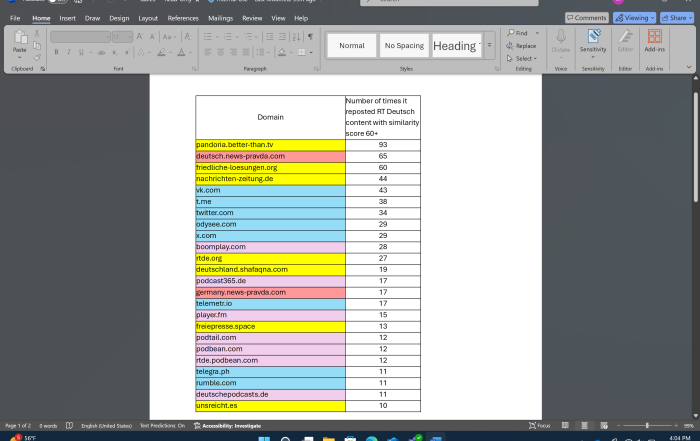Viewport: 700px width, 441px height.
Task: Expand the Styles gallery more arrow
Action: point(489,46)
